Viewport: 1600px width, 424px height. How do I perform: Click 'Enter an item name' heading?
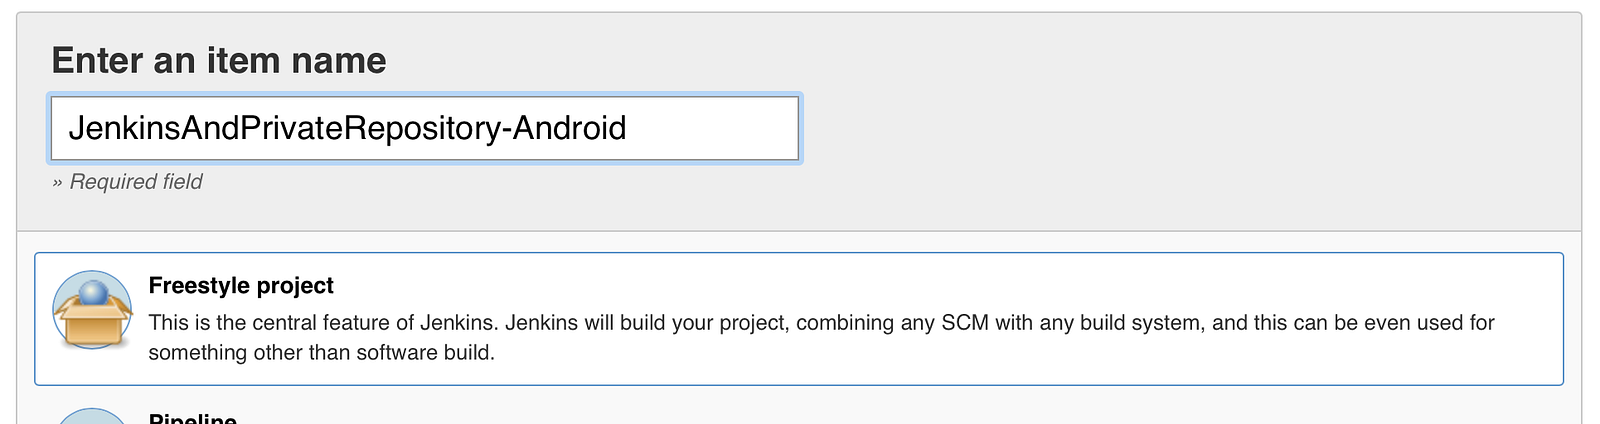point(219,61)
